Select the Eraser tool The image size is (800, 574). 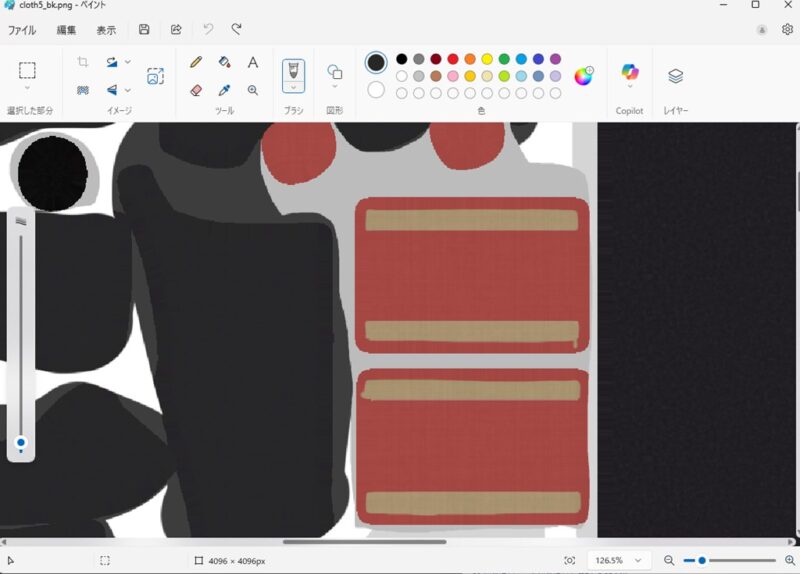click(x=196, y=90)
